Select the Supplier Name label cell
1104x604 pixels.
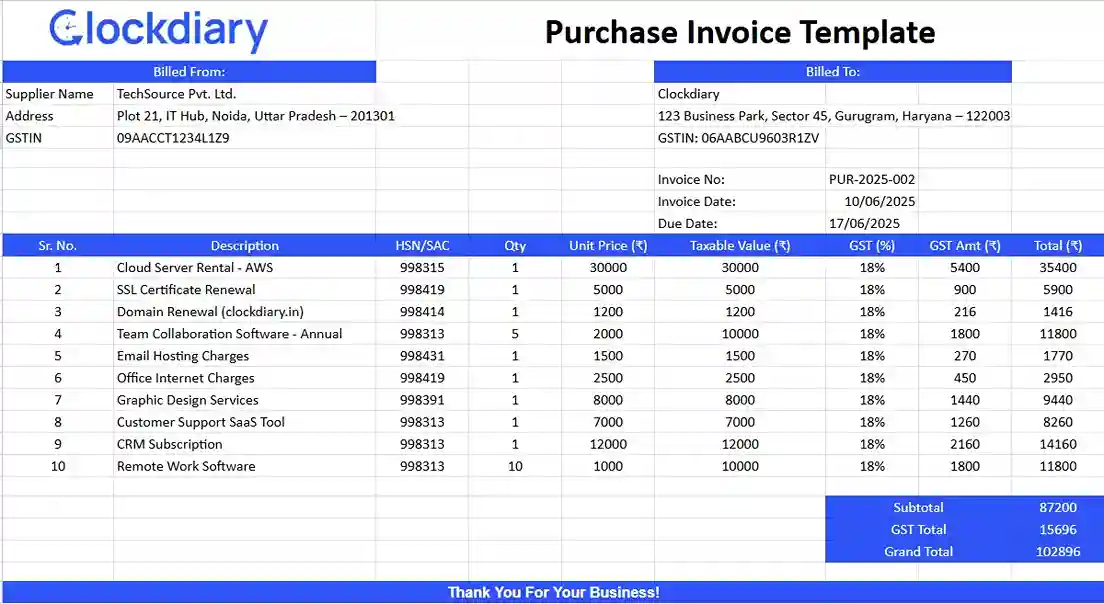58,94
